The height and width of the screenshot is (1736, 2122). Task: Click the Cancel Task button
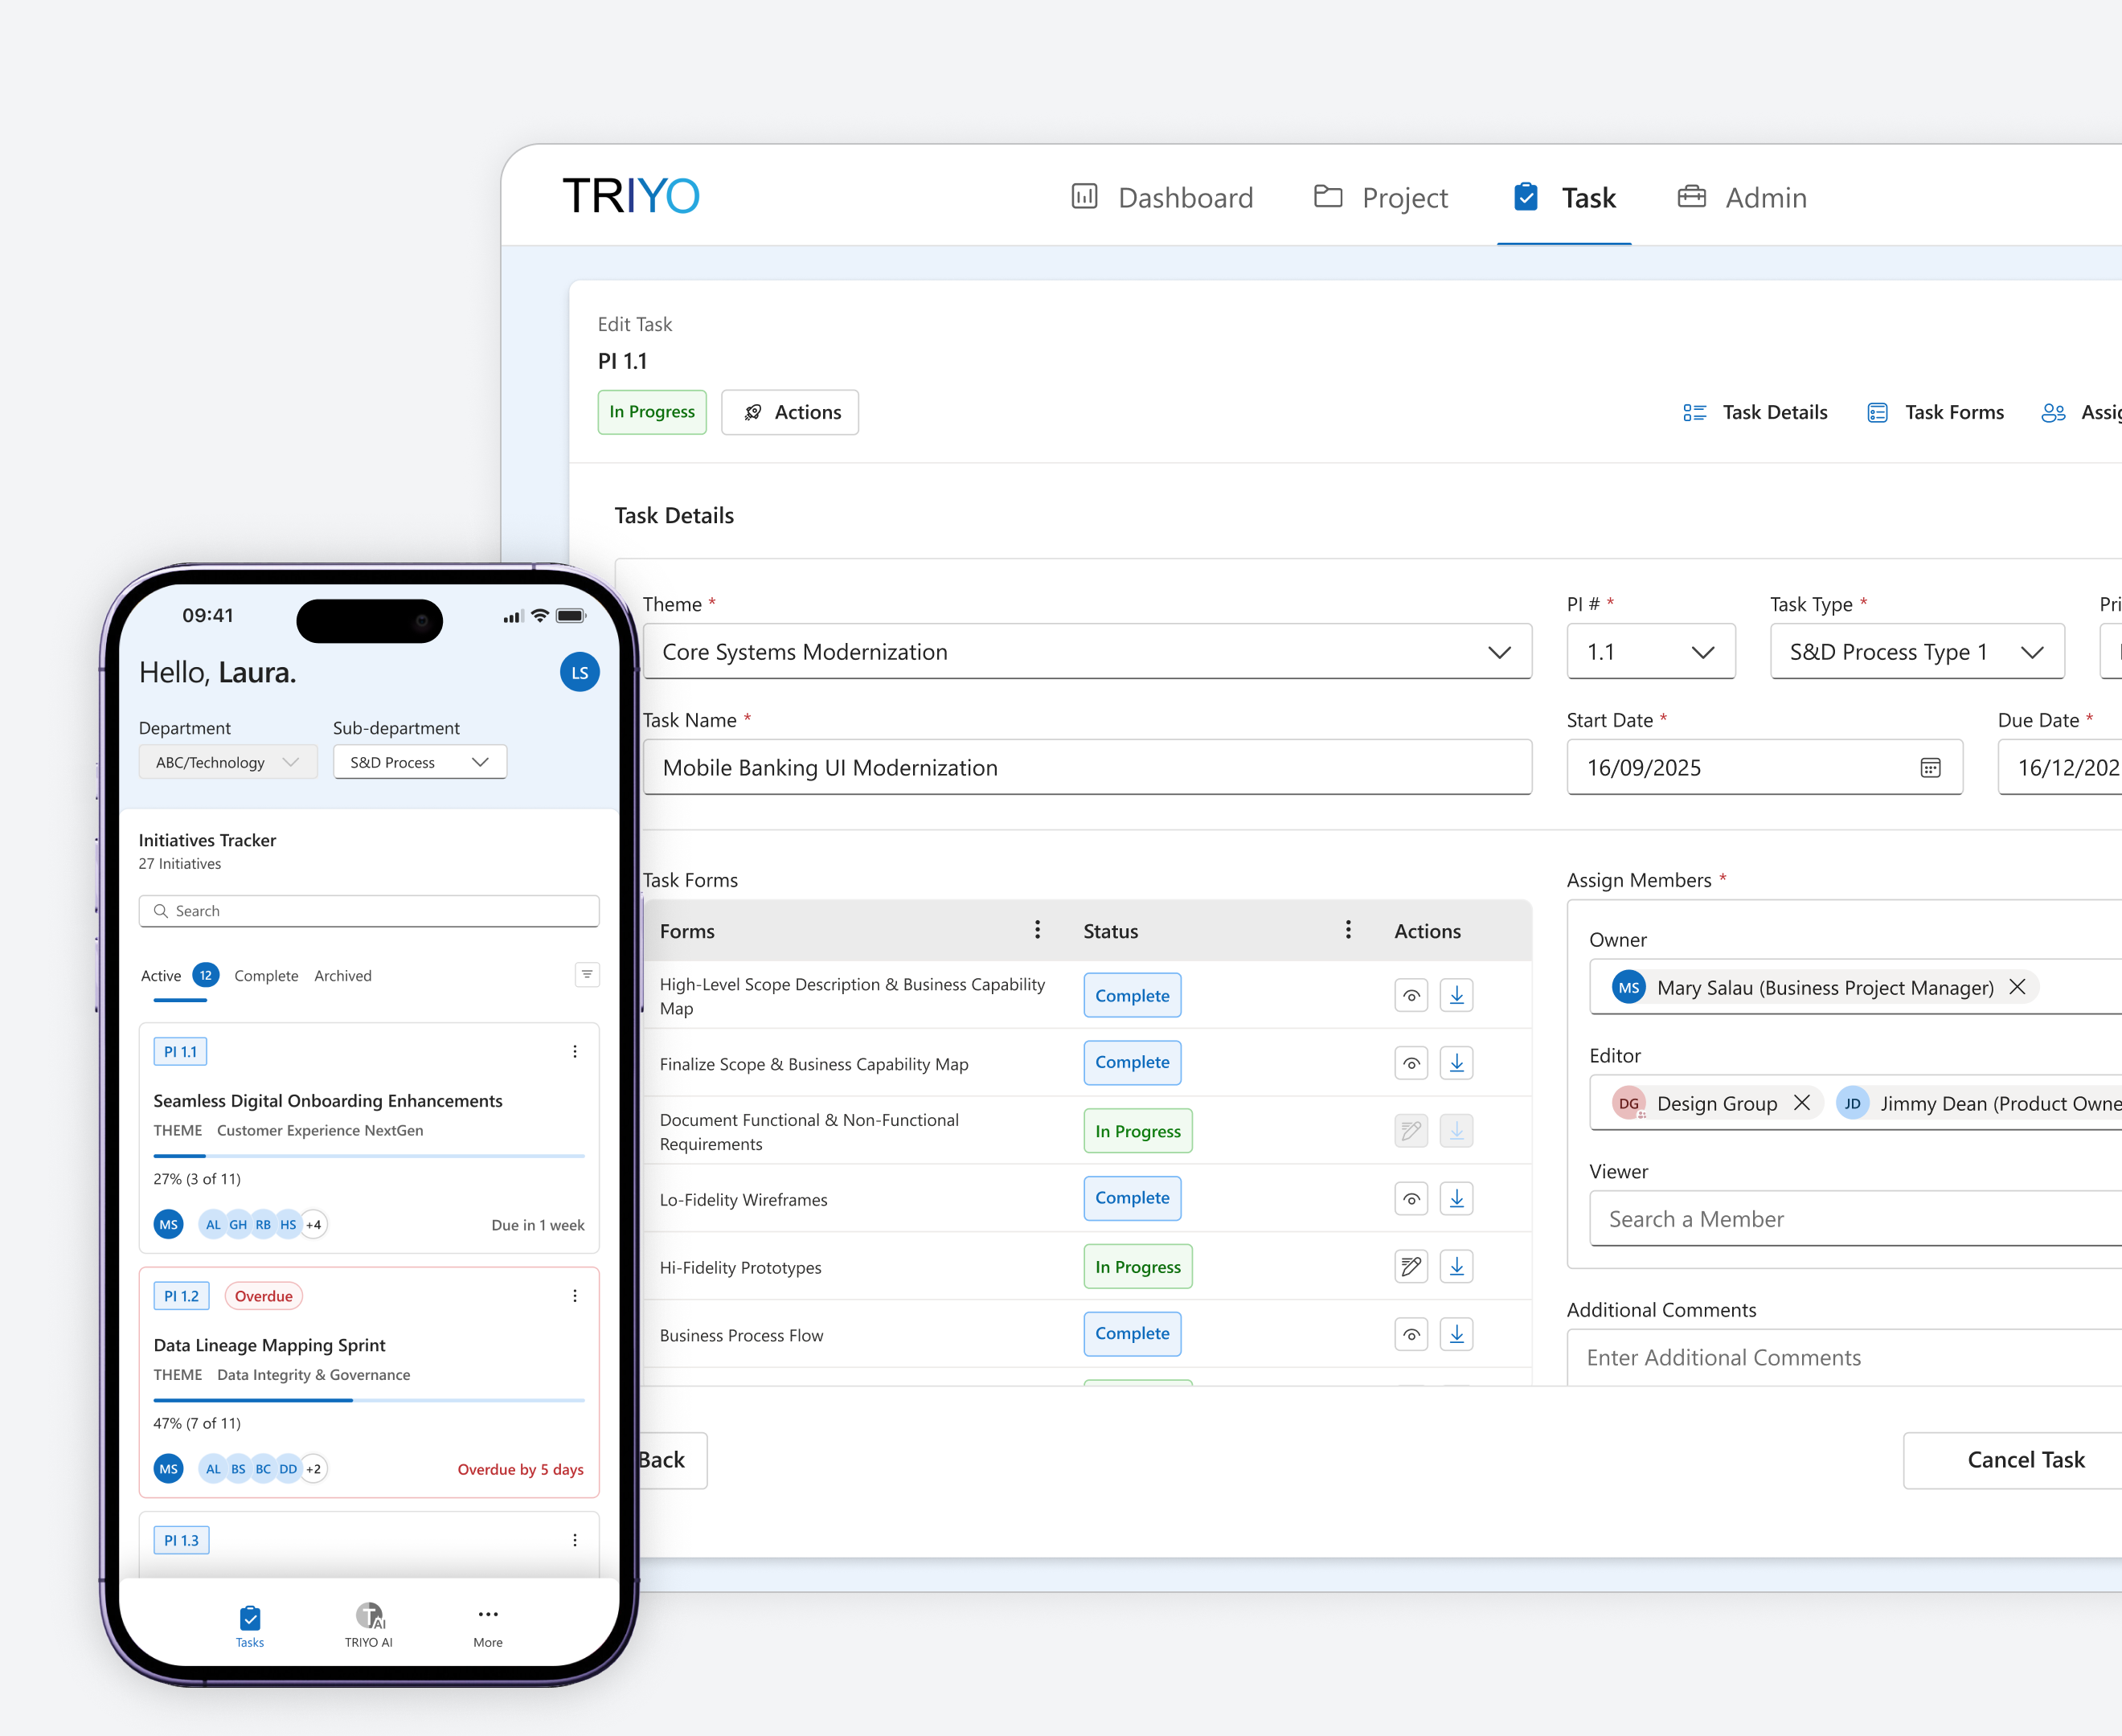click(2026, 1459)
